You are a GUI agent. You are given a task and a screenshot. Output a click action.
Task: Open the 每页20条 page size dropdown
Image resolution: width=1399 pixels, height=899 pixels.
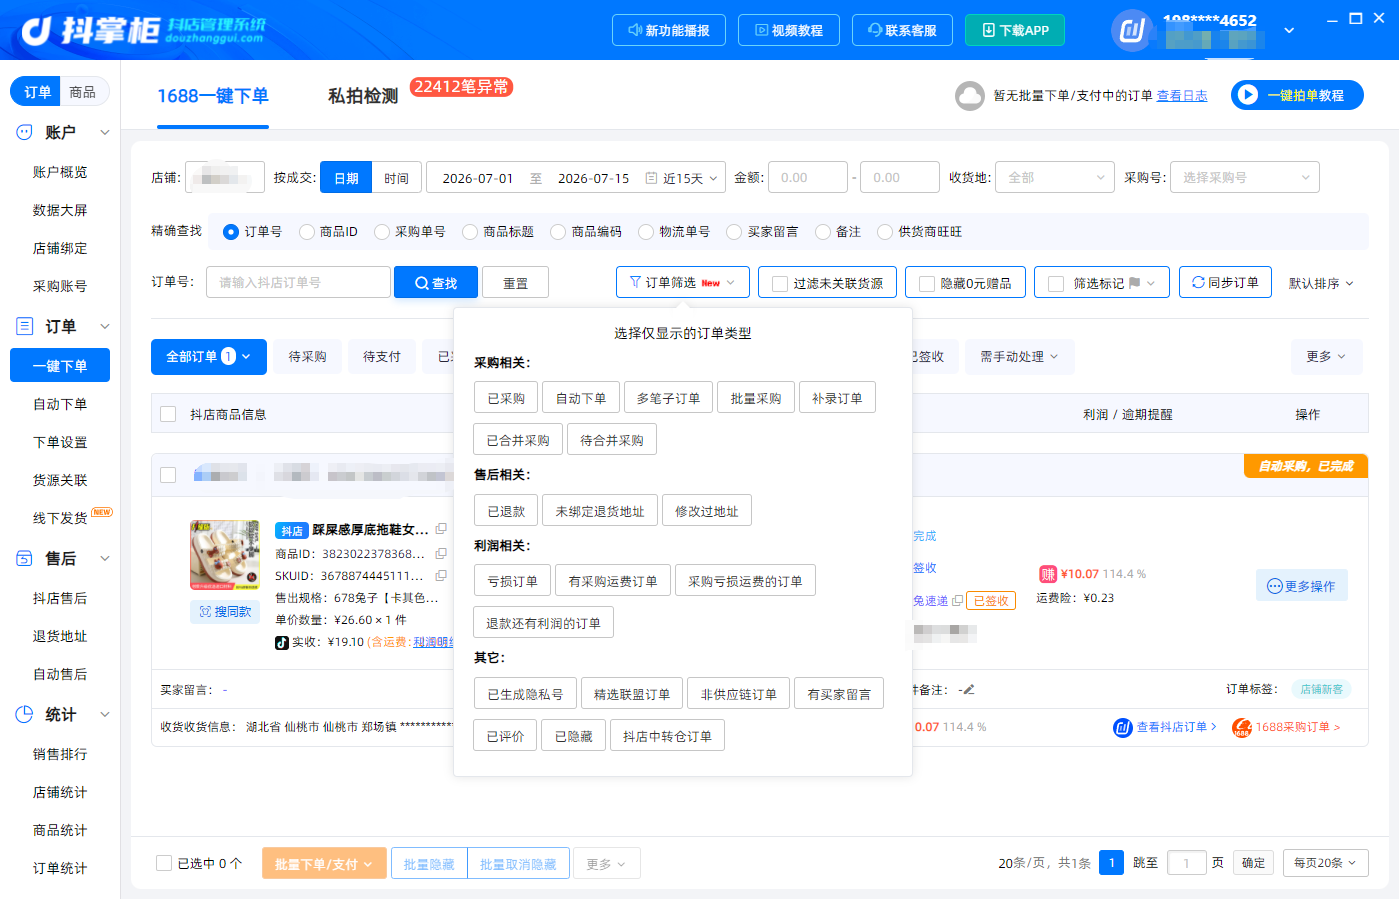pos(1326,863)
